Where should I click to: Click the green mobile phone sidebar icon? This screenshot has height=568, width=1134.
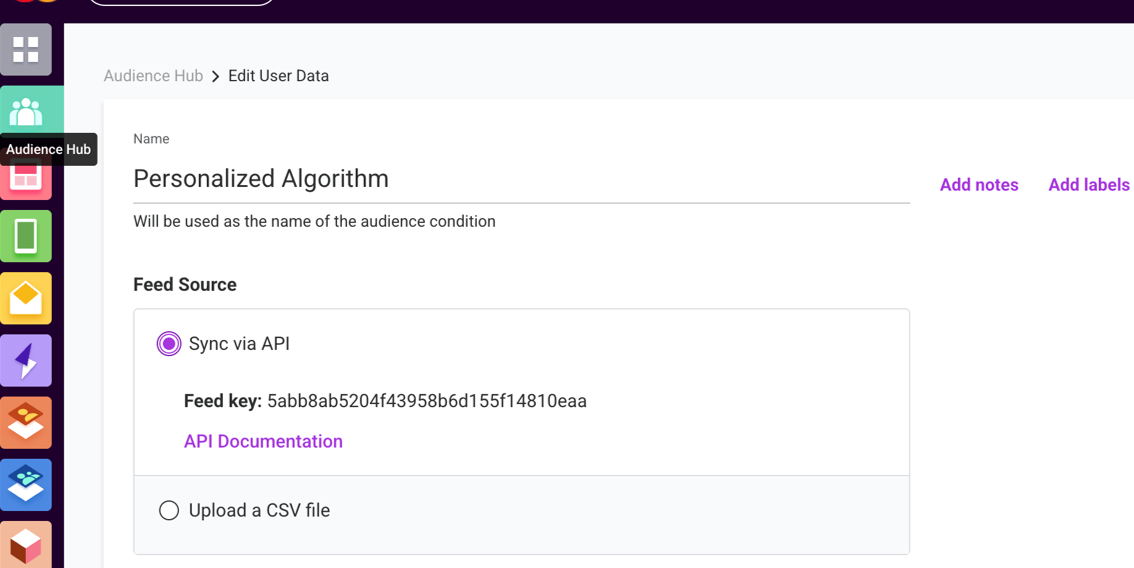click(x=26, y=236)
